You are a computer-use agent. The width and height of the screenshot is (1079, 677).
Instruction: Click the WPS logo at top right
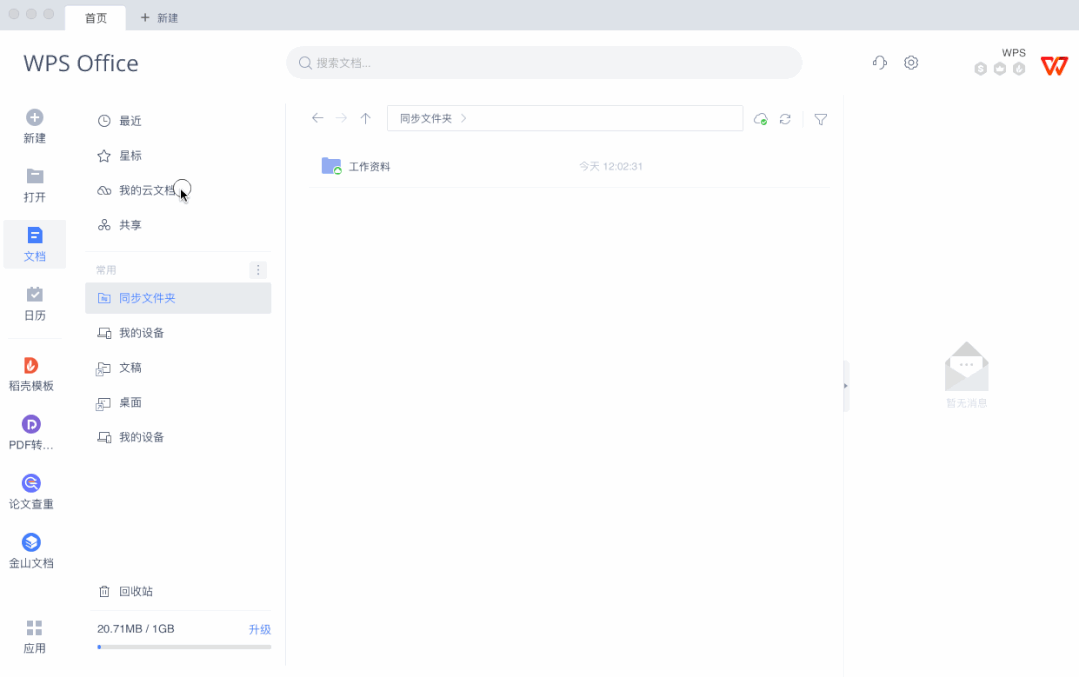1054,66
